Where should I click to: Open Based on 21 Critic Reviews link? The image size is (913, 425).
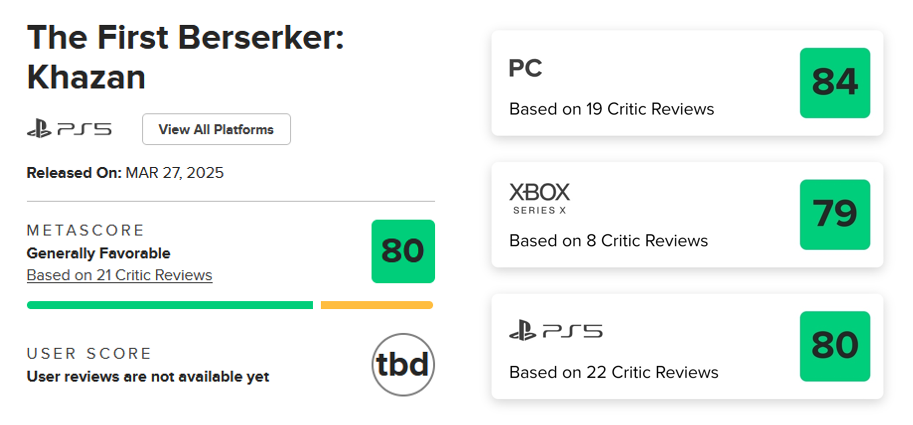pos(119,275)
